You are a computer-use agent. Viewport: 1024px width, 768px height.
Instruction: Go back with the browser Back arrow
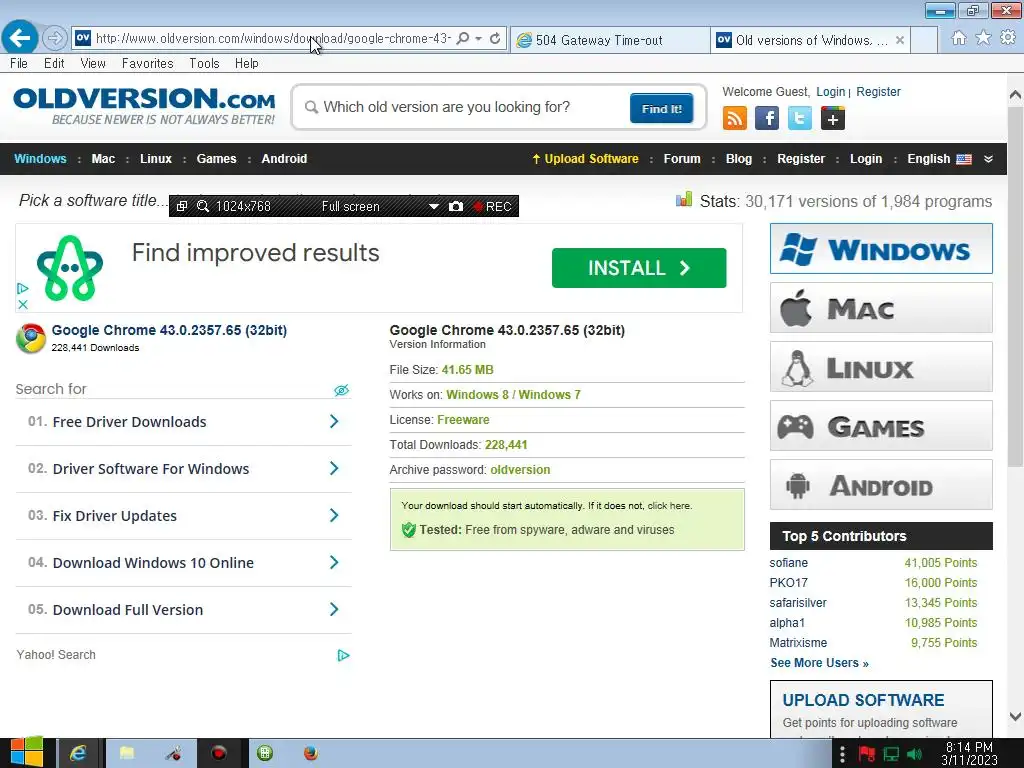[x=20, y=37]
